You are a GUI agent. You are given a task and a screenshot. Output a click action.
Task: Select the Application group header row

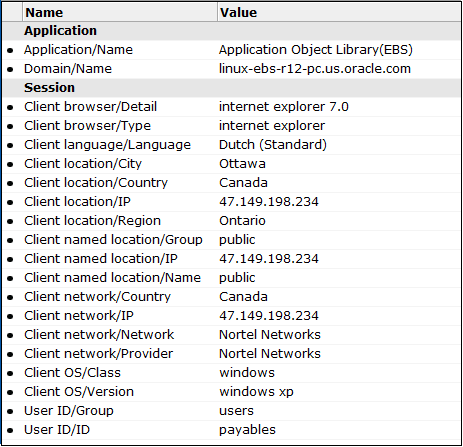click(x=231, y=31)
